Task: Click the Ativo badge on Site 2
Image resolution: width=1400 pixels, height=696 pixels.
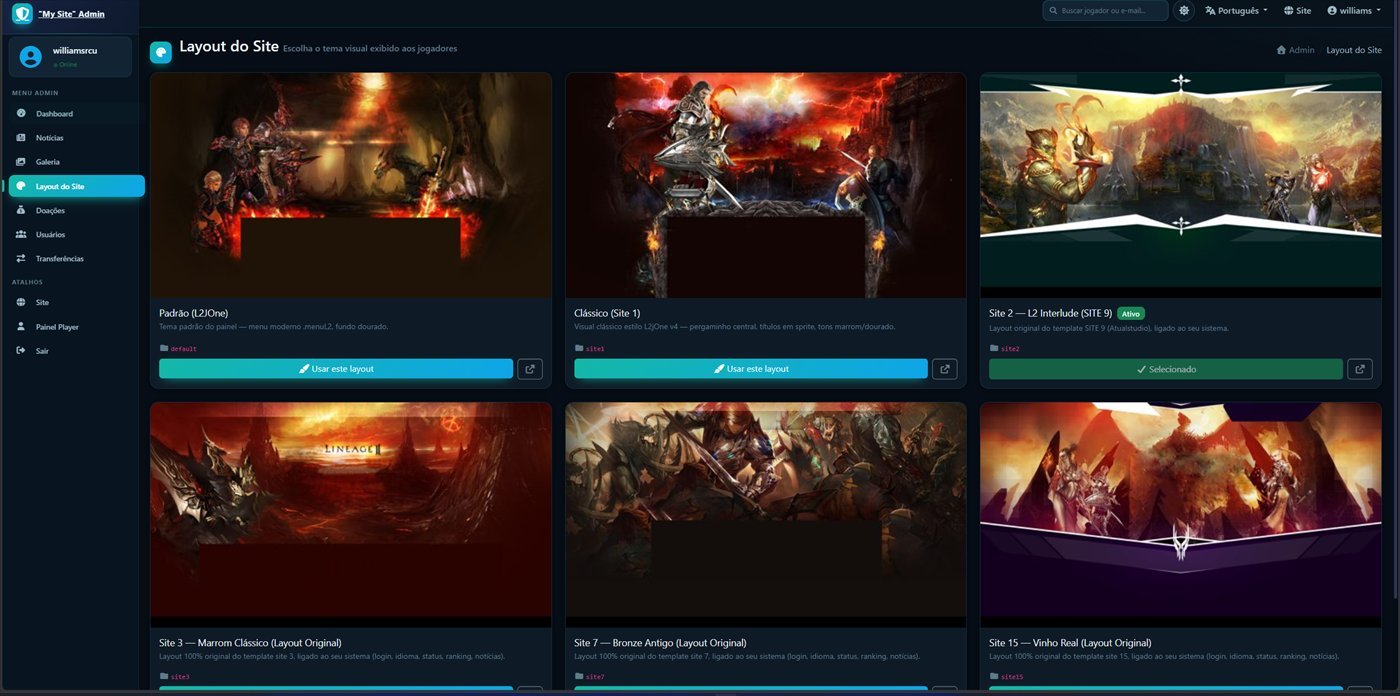Action: 1131,314
